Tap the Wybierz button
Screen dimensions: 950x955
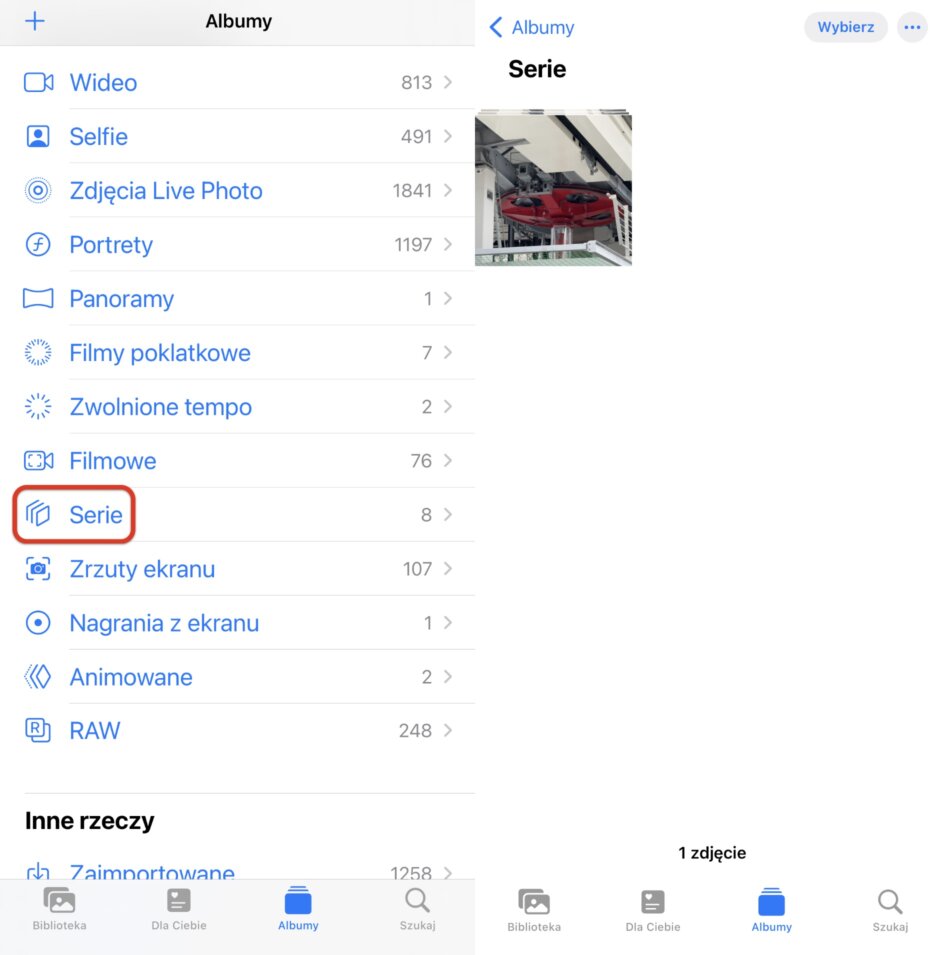[845, 27]
